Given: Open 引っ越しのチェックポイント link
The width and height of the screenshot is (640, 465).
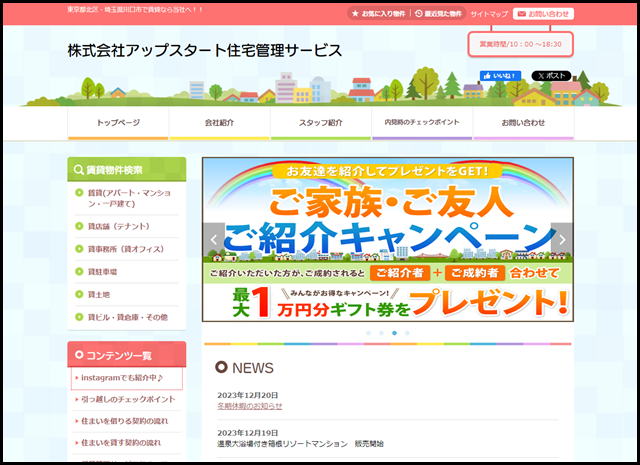Looking at the screenshot, I should 127,400.
